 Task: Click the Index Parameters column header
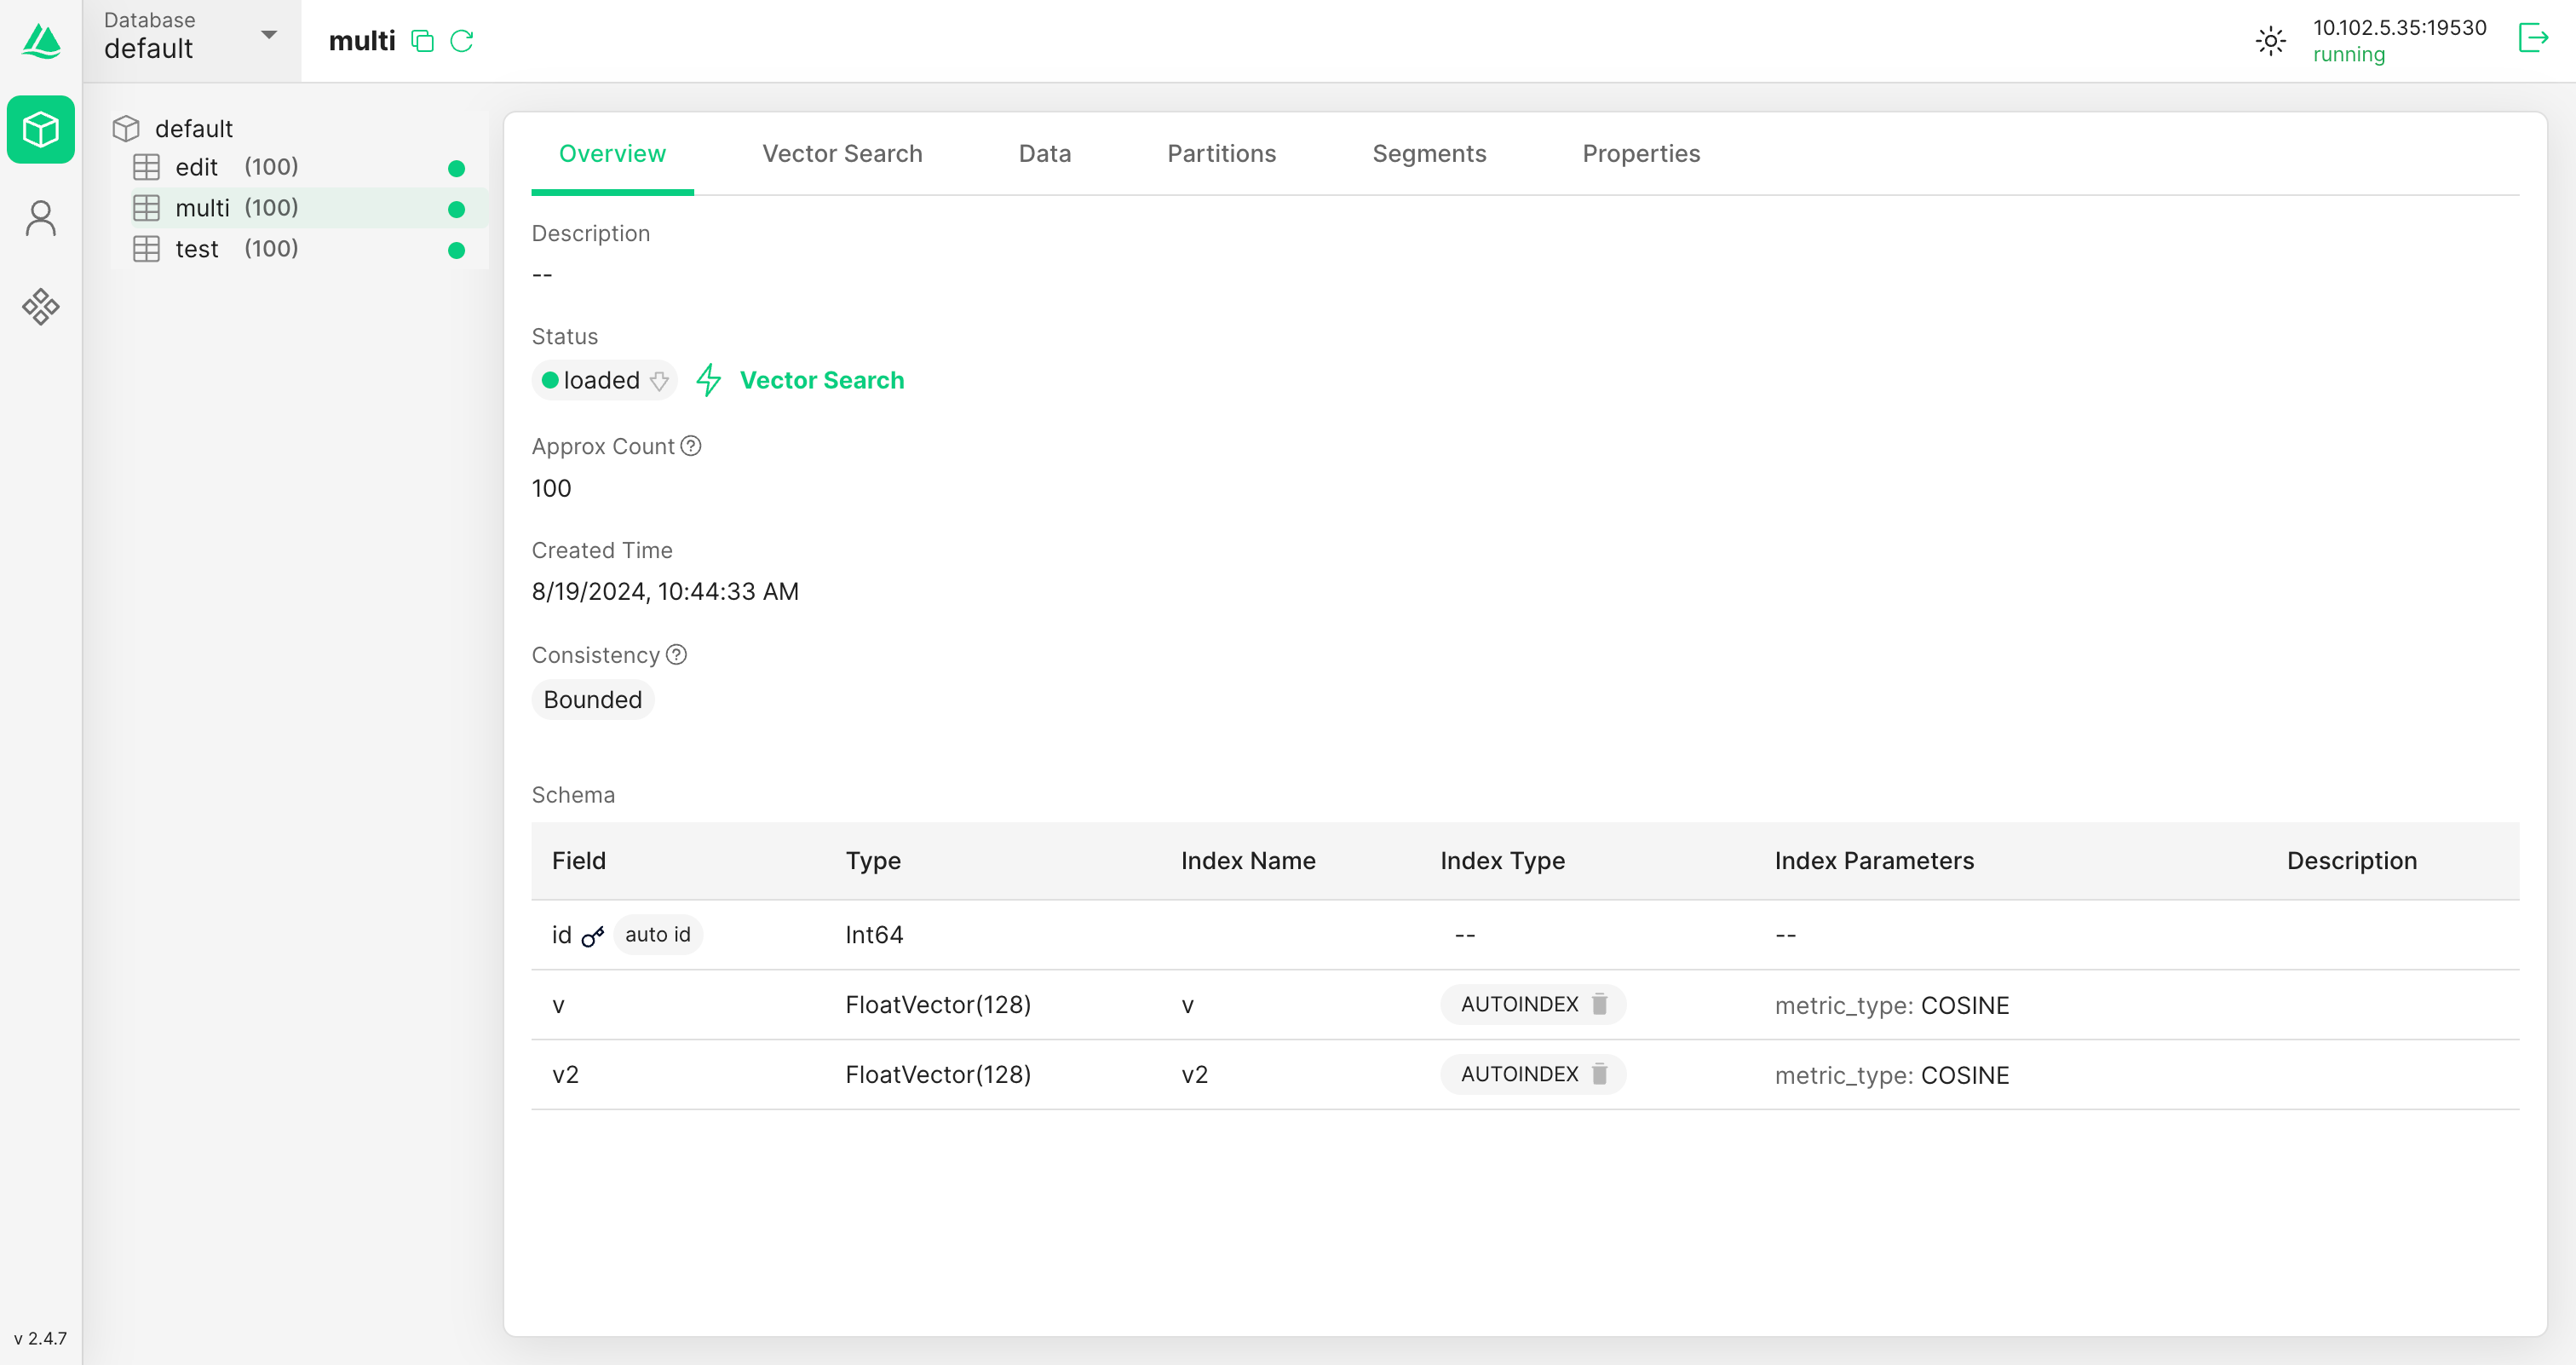(1874, 860)
